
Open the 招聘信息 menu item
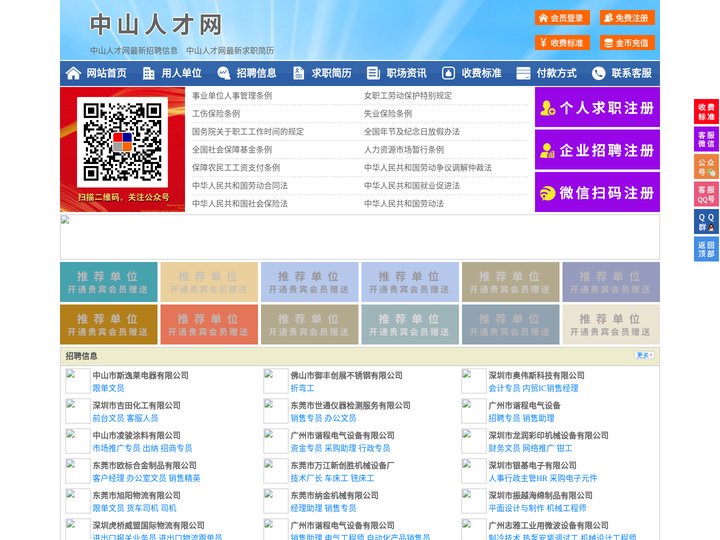pos(256,73)
